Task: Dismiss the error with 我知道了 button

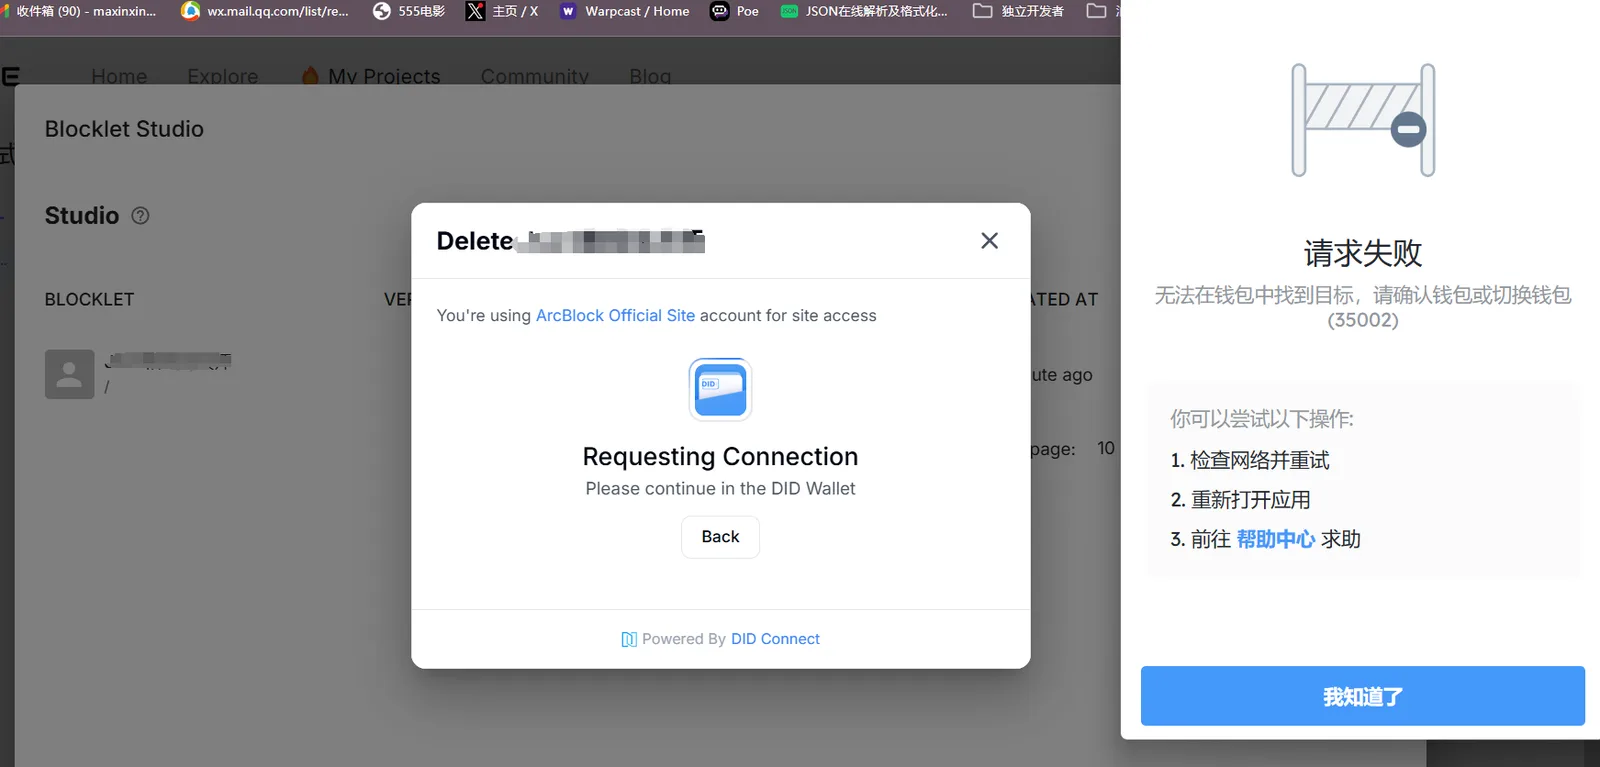Action: 1363,696
